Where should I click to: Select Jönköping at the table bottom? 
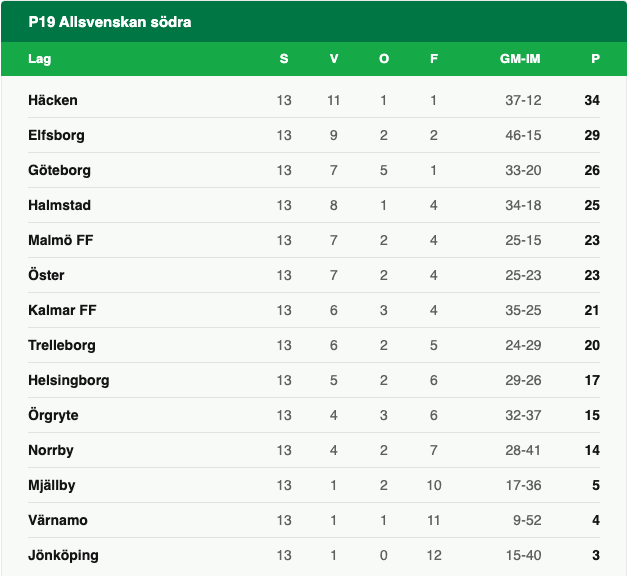coord(63,555)
